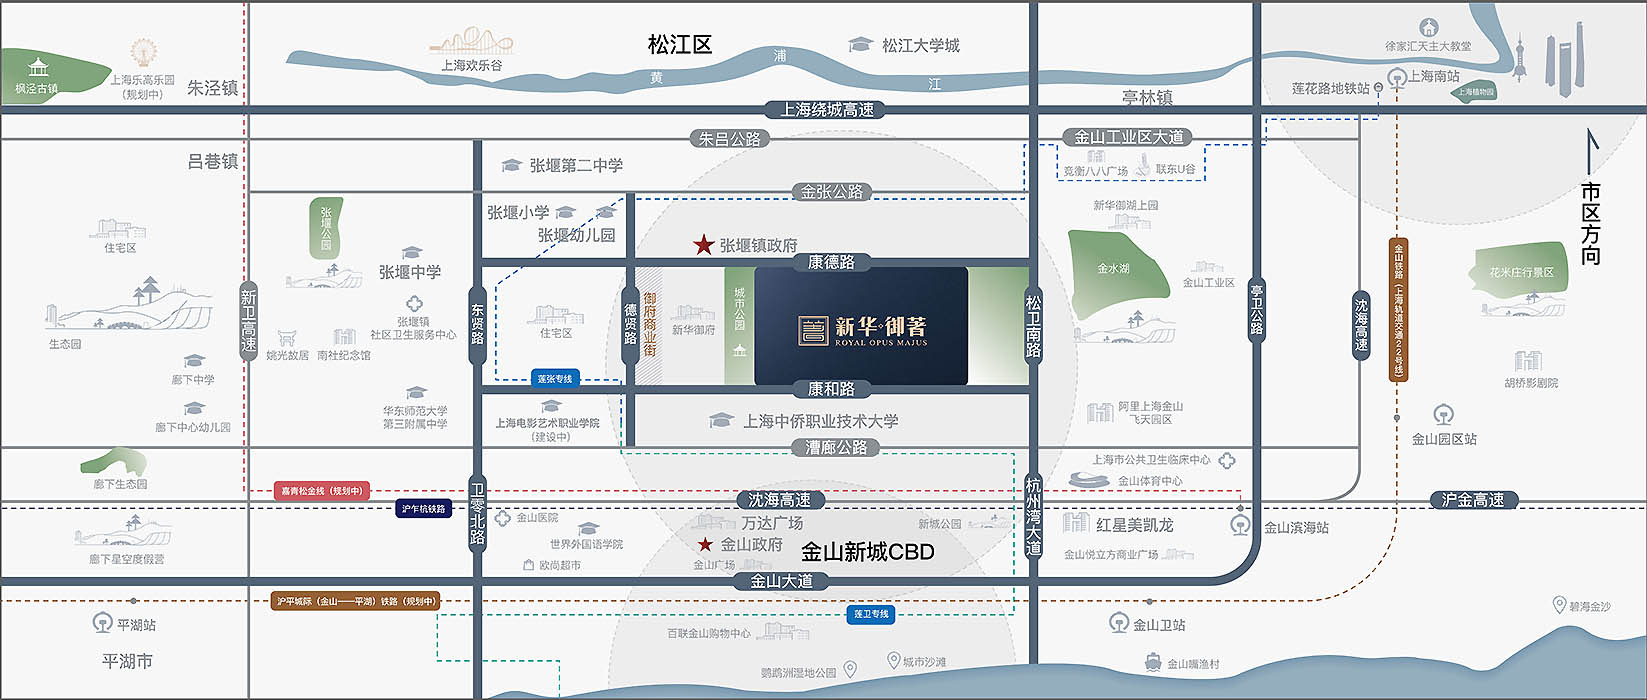Click the medical cross icon beside 金山医院
Screen dimensions: 1647x700
pos(502,518)
